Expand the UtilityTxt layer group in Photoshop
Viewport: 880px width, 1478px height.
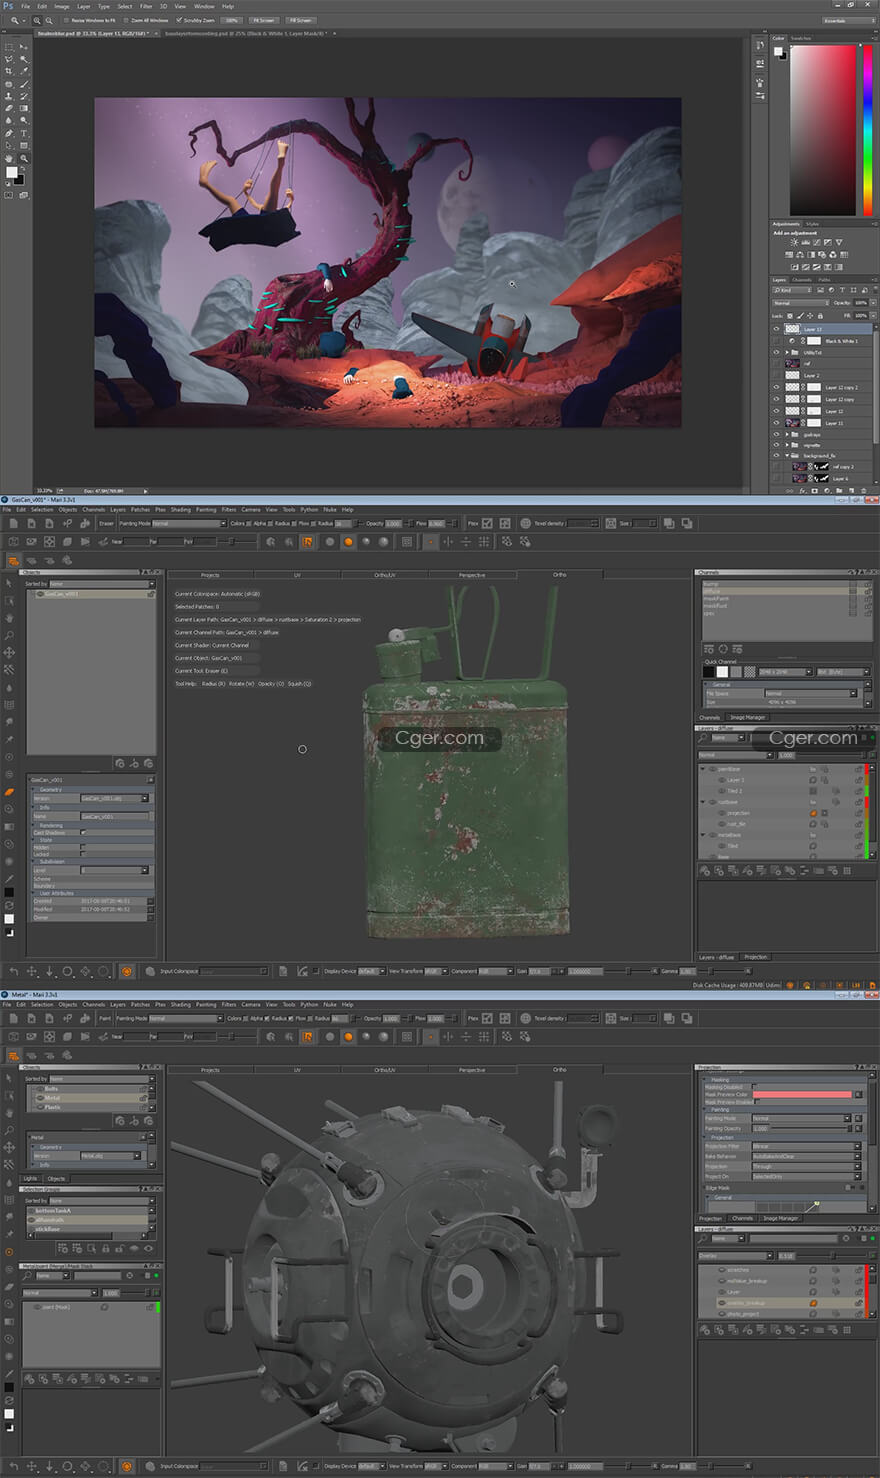pos(787,352)
